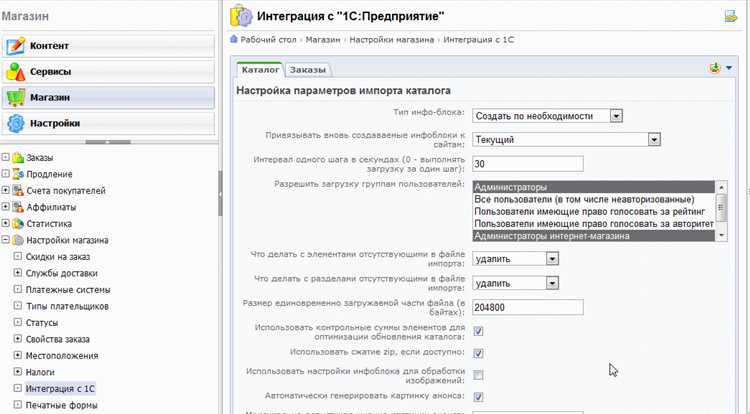Click the Статистика icon in tree
Viewport: 750px width, 414px height.
click(x=18, y=224)
